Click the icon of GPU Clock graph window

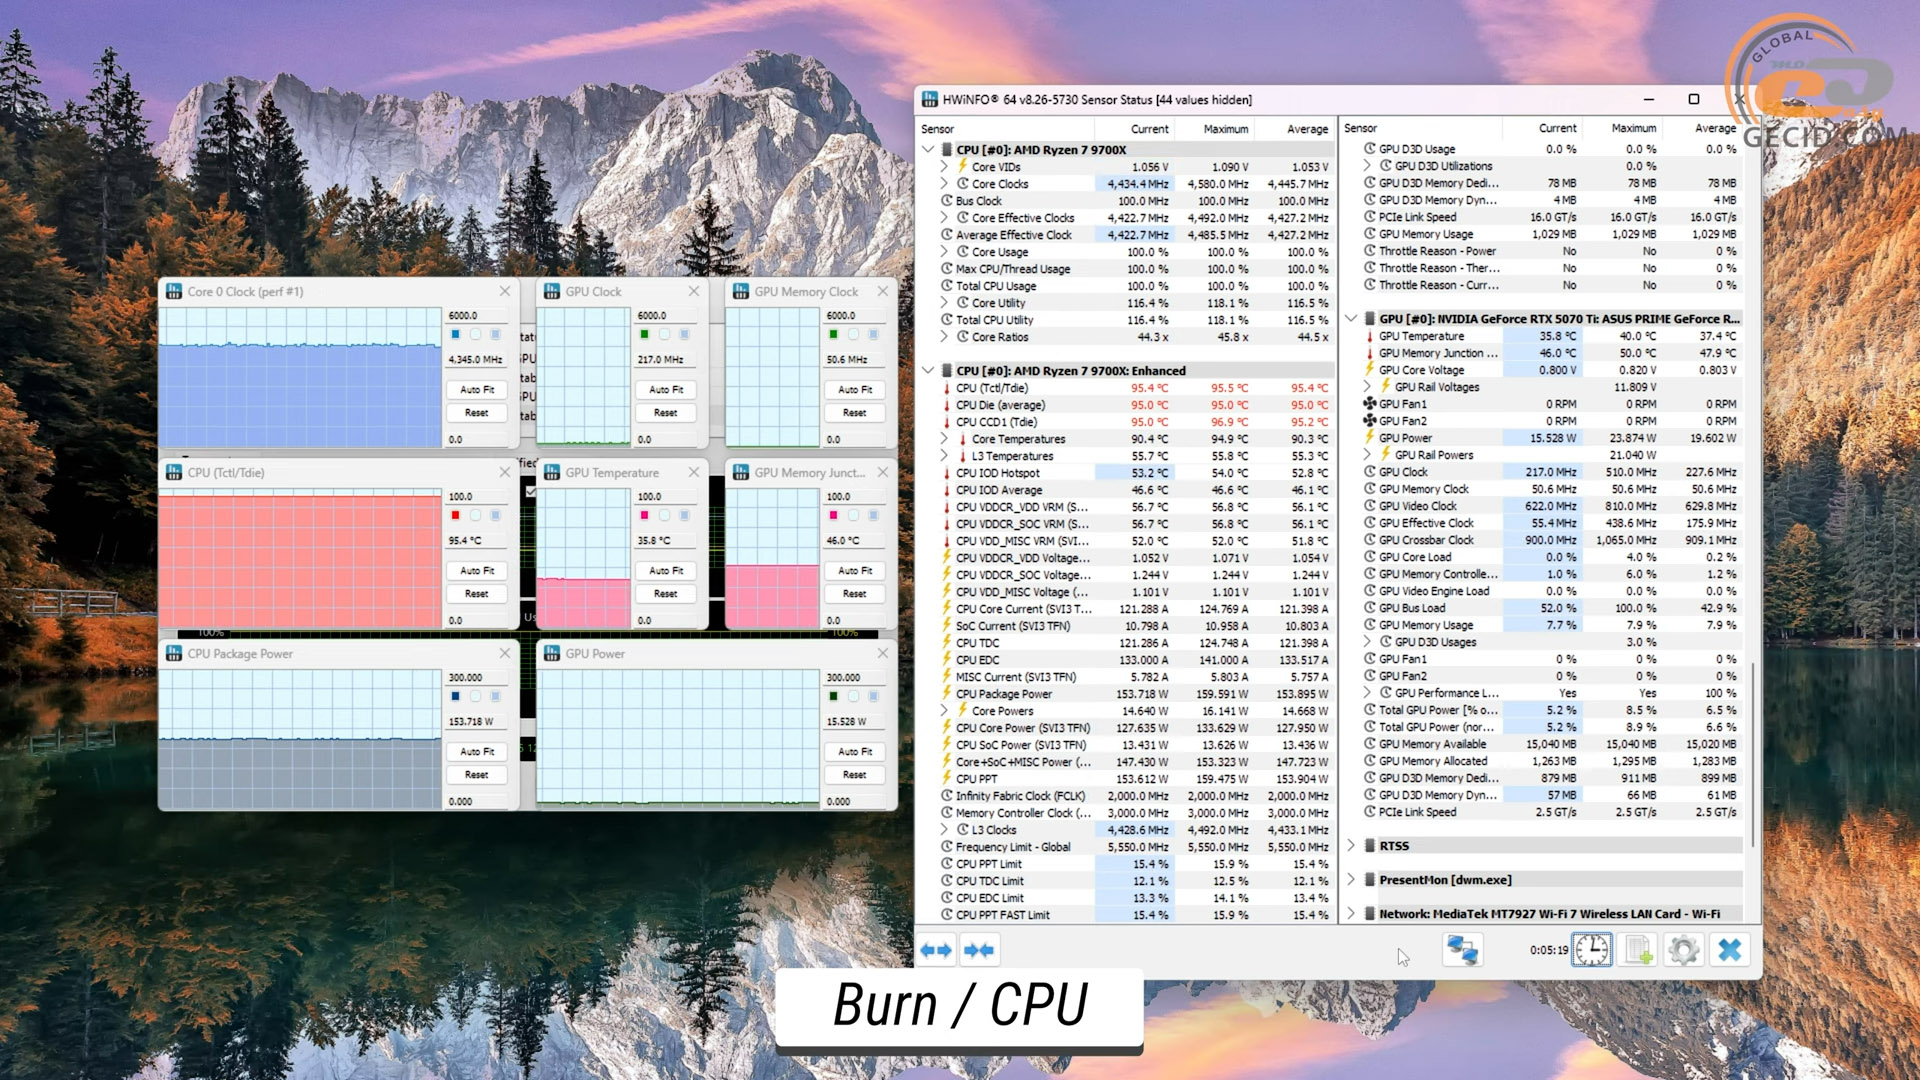coord(552,292)
